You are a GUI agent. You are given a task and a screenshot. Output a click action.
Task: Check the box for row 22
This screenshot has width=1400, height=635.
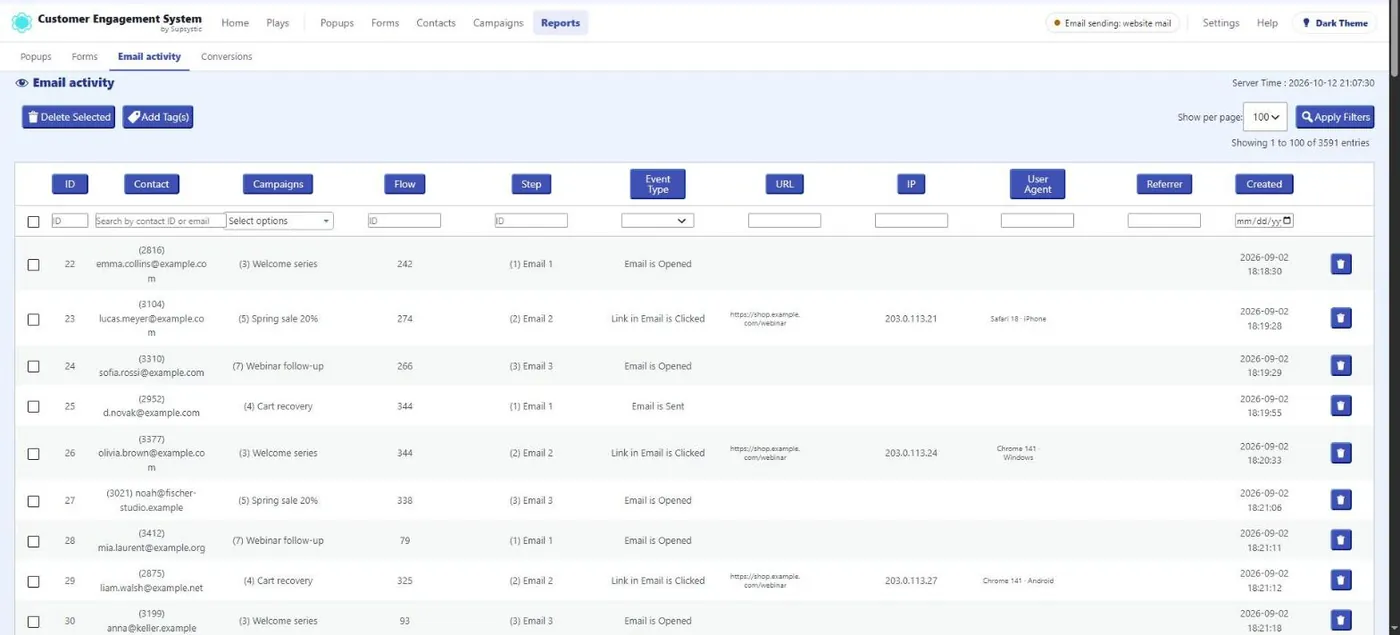coord(33,265)
